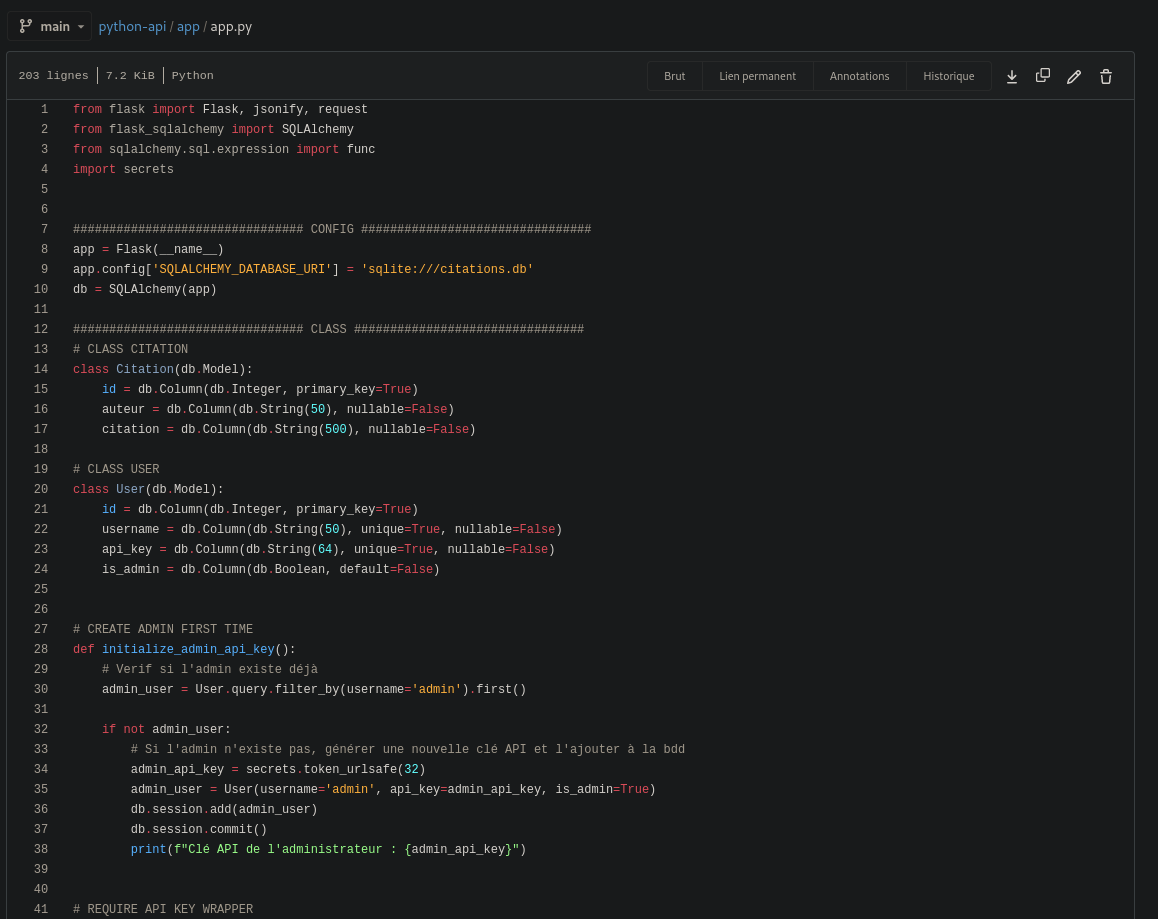The image size is (1158, 919).
Task: Go to python-api repository breadcrumb
Action: click(132, 26)
